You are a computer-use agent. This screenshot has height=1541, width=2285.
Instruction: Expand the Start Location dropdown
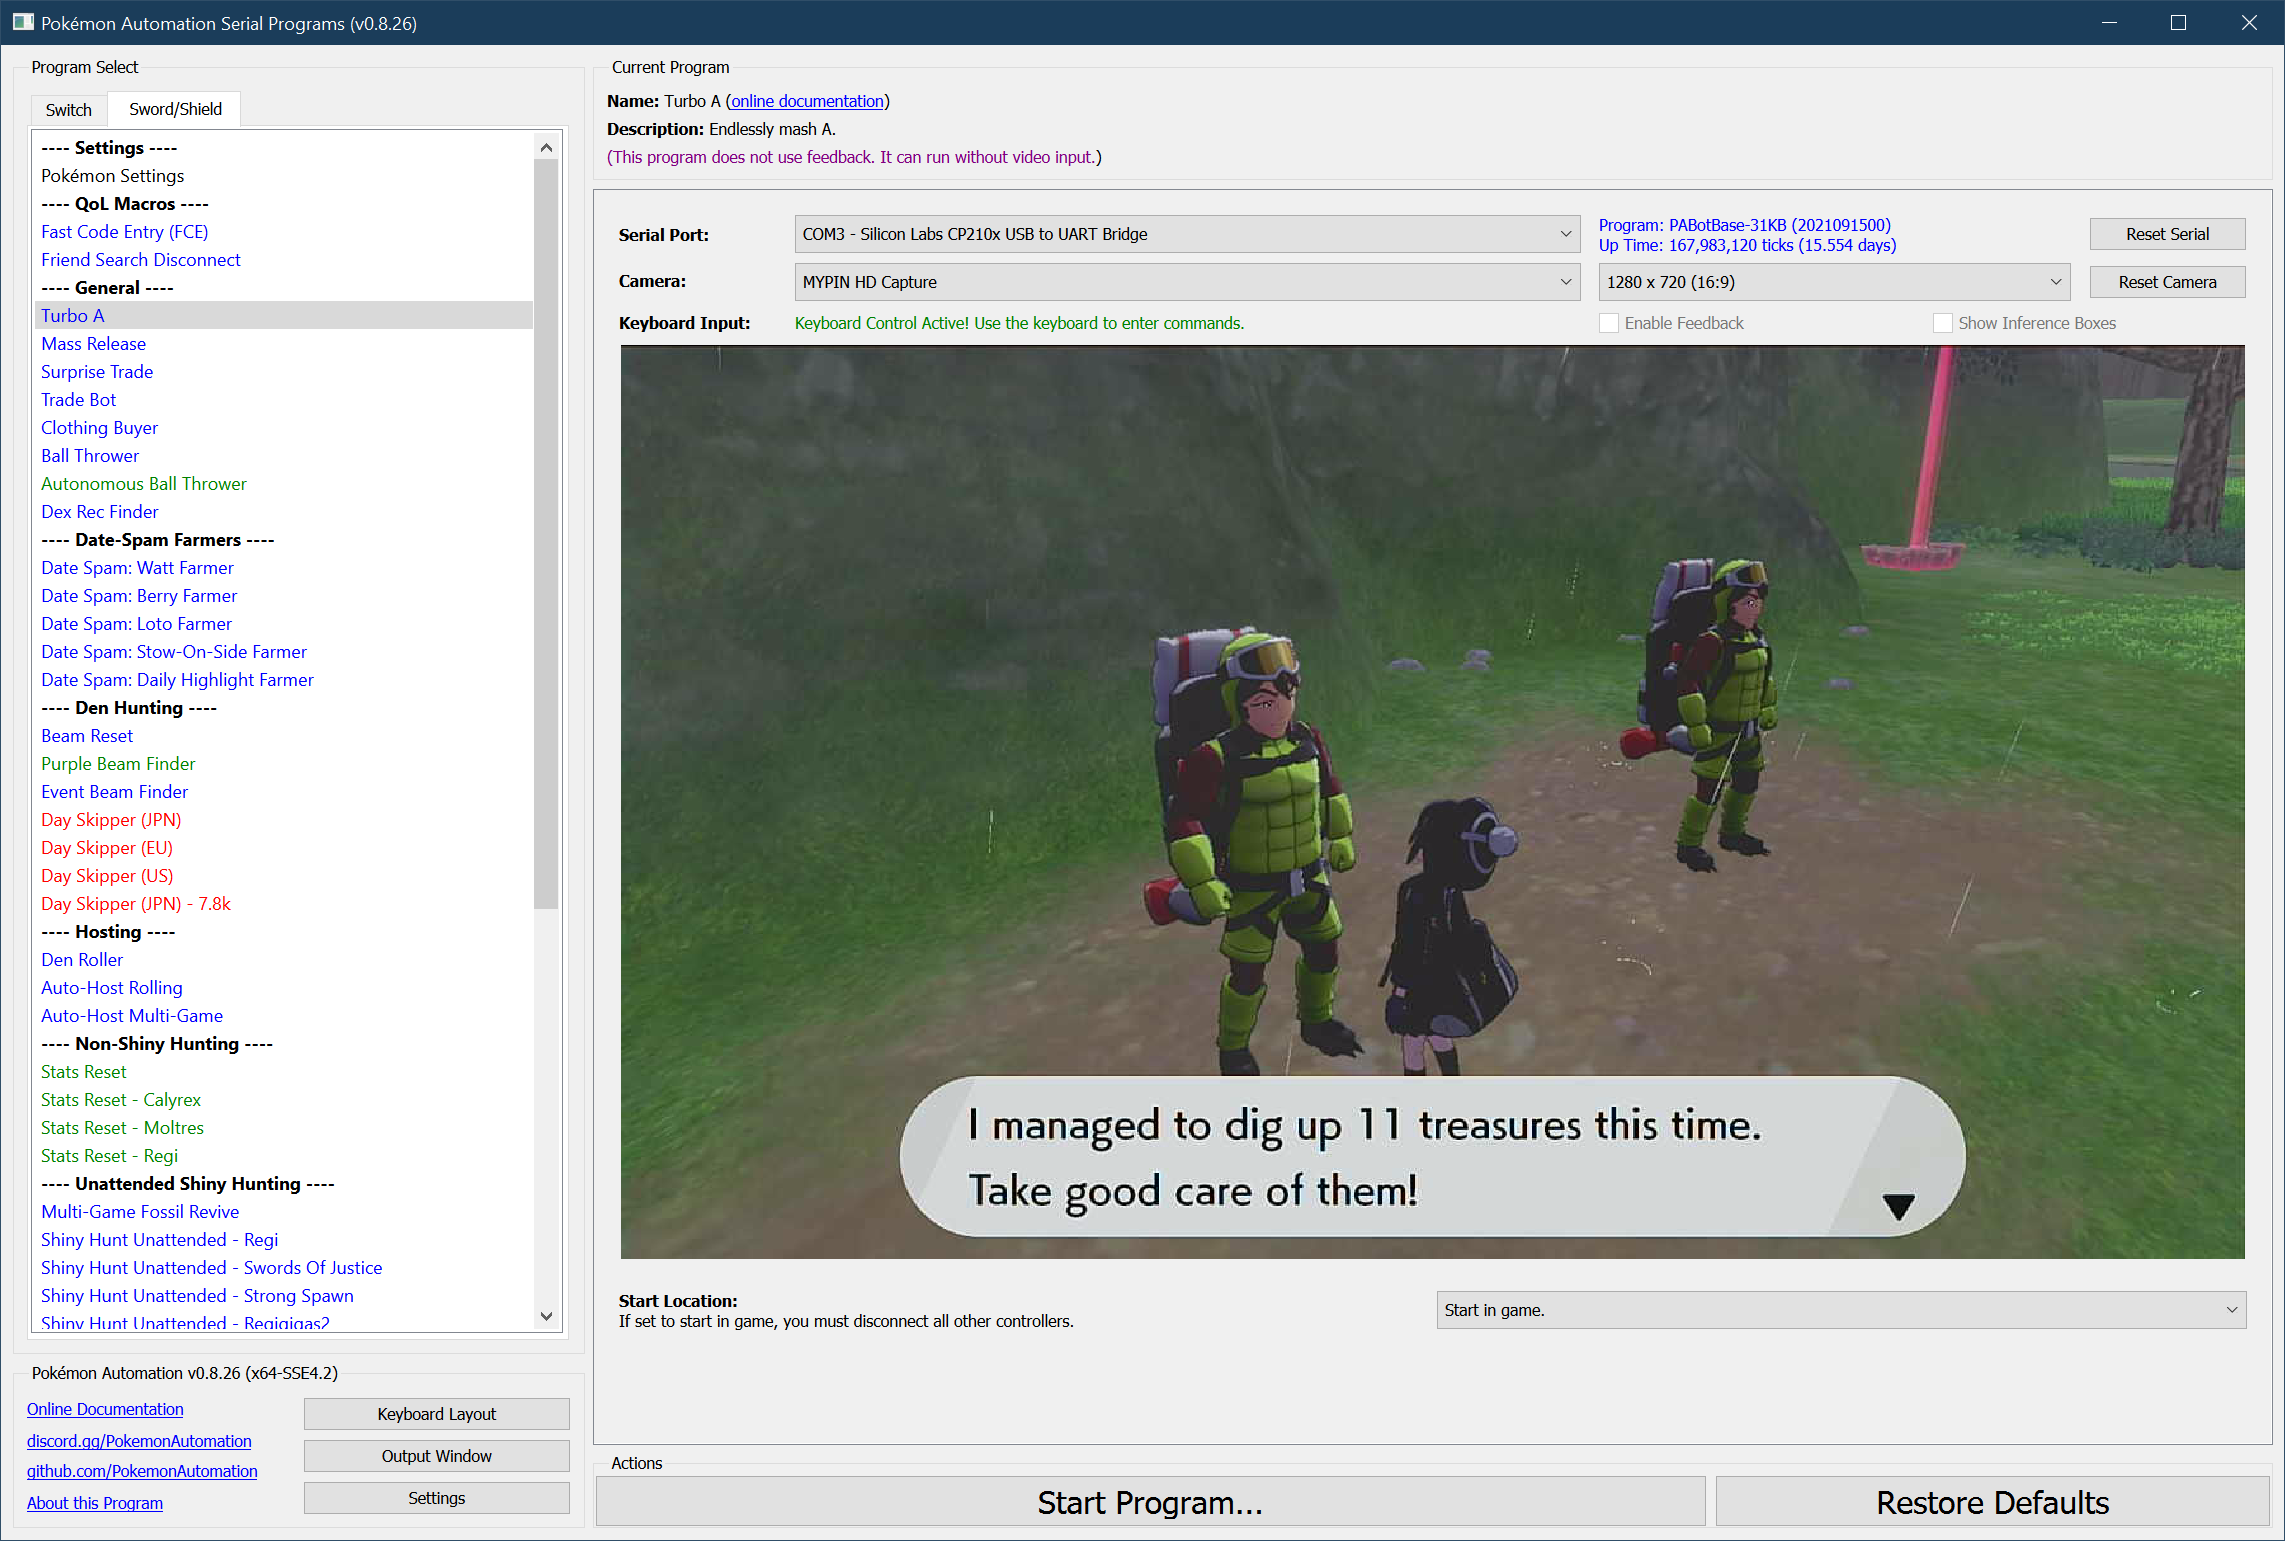[1840, 1310]
